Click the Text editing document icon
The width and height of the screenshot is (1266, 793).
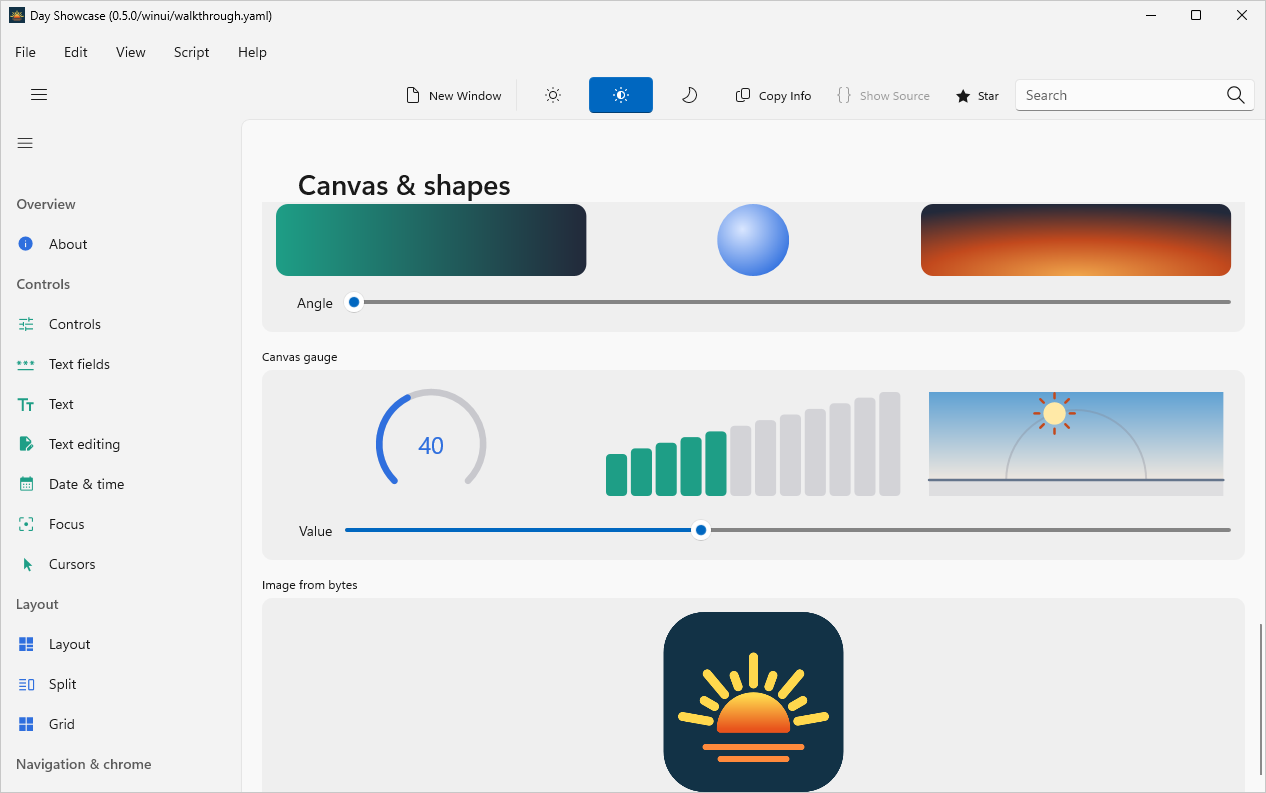pos(26,444)
